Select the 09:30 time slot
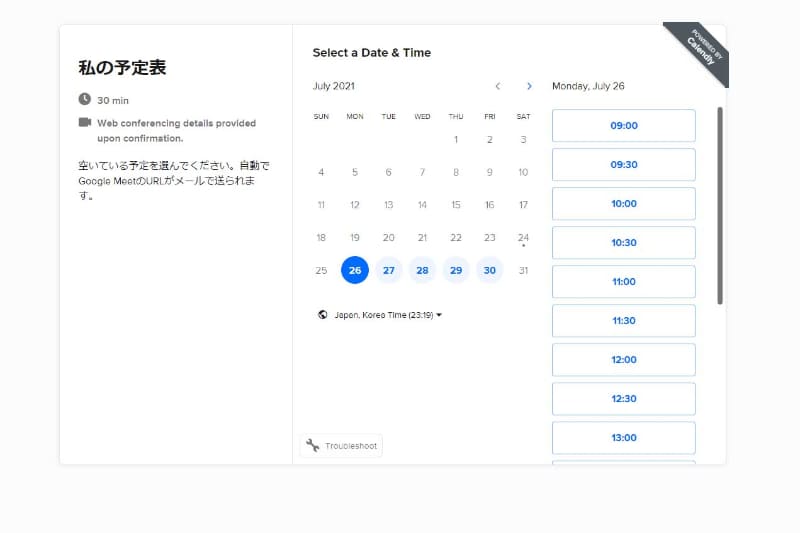Screen dimensions: 800x533 coord(623,165)
